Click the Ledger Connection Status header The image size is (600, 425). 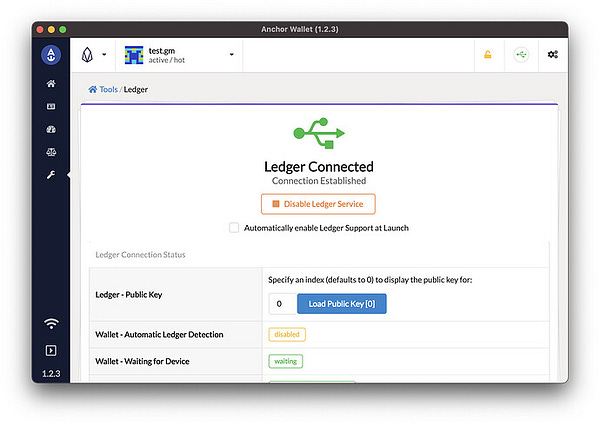tap(140, 254)
